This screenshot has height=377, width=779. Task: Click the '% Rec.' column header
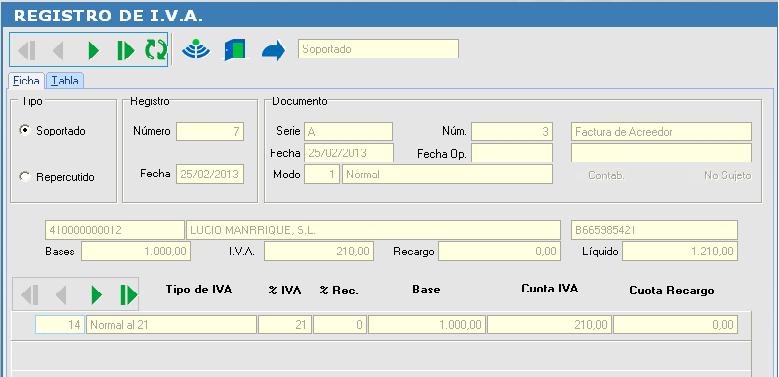tap(339, 291)
